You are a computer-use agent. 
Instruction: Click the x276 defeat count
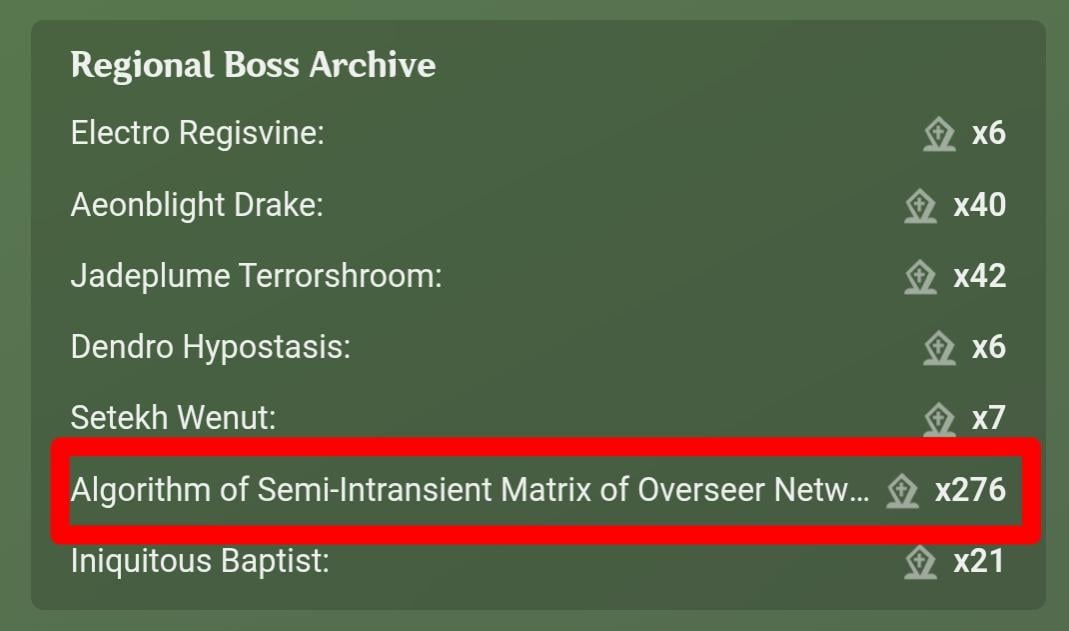970,490
